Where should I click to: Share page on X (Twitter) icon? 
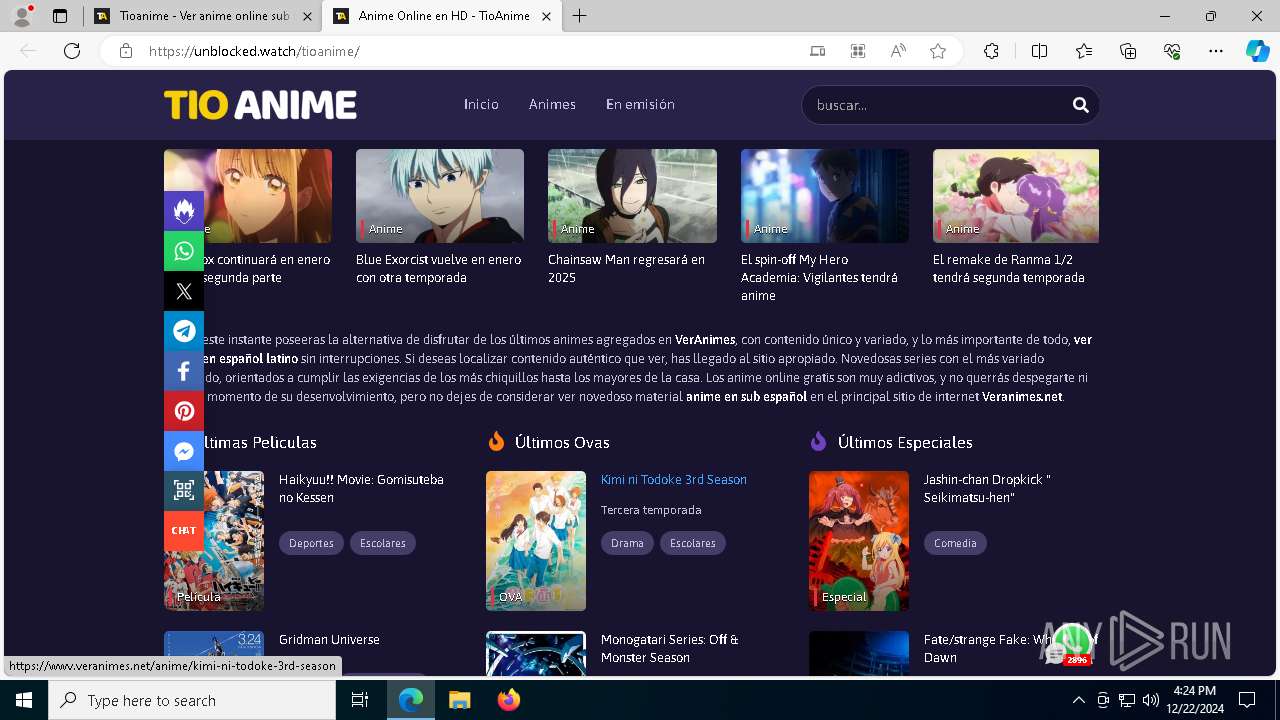click(184, 291)
